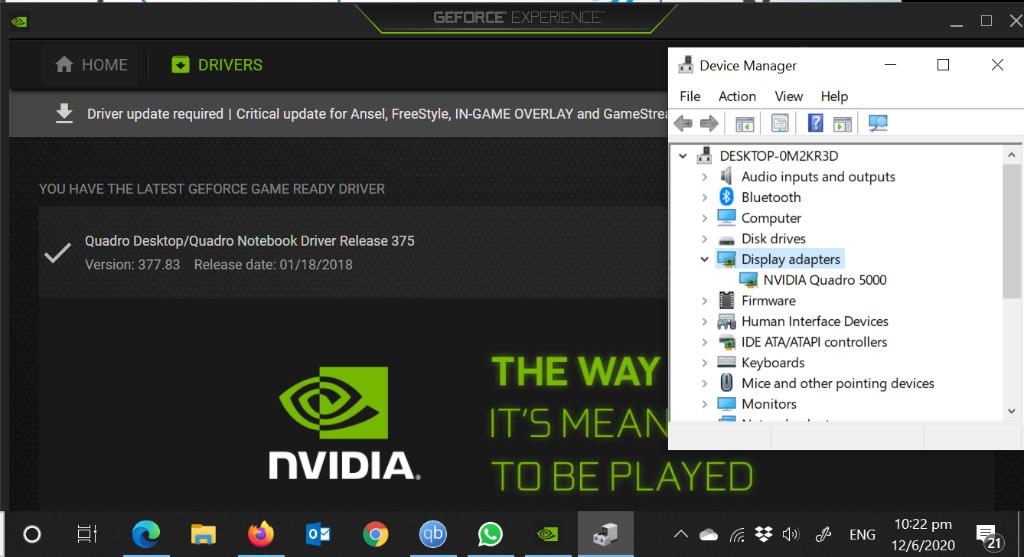Open the Help menu in Device Manager

point(834,96)
